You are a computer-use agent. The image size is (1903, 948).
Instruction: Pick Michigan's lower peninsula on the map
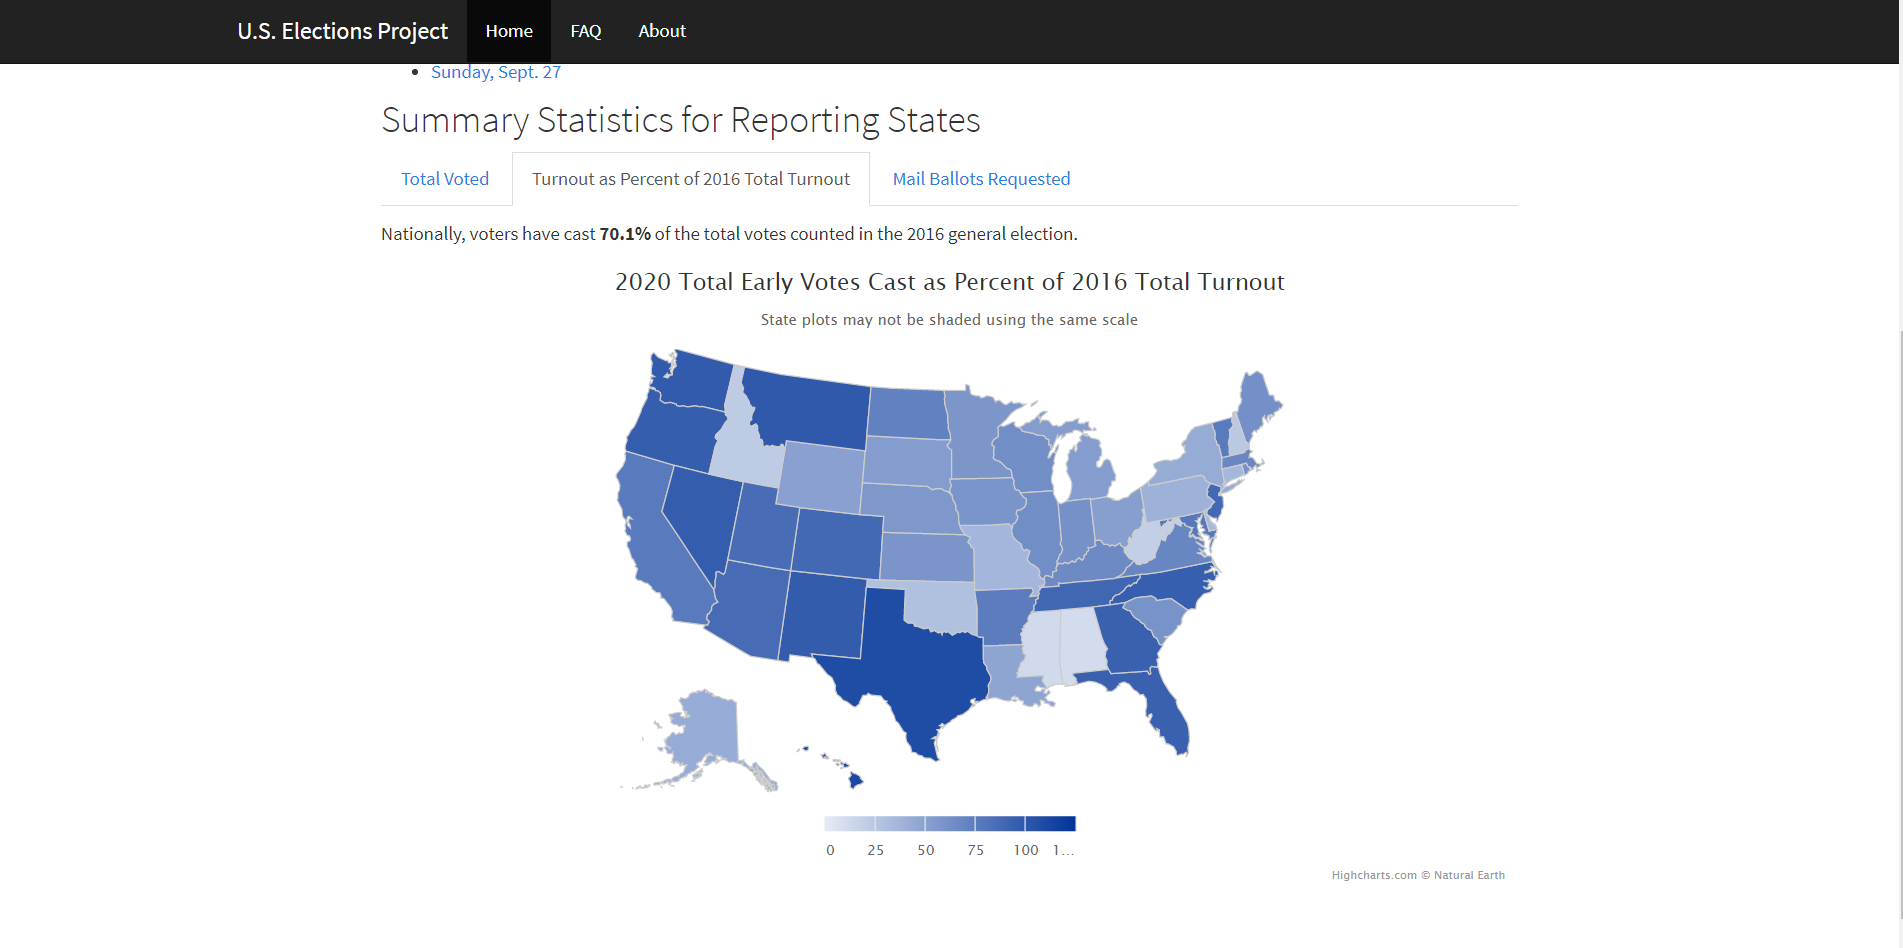point(1090,472)
